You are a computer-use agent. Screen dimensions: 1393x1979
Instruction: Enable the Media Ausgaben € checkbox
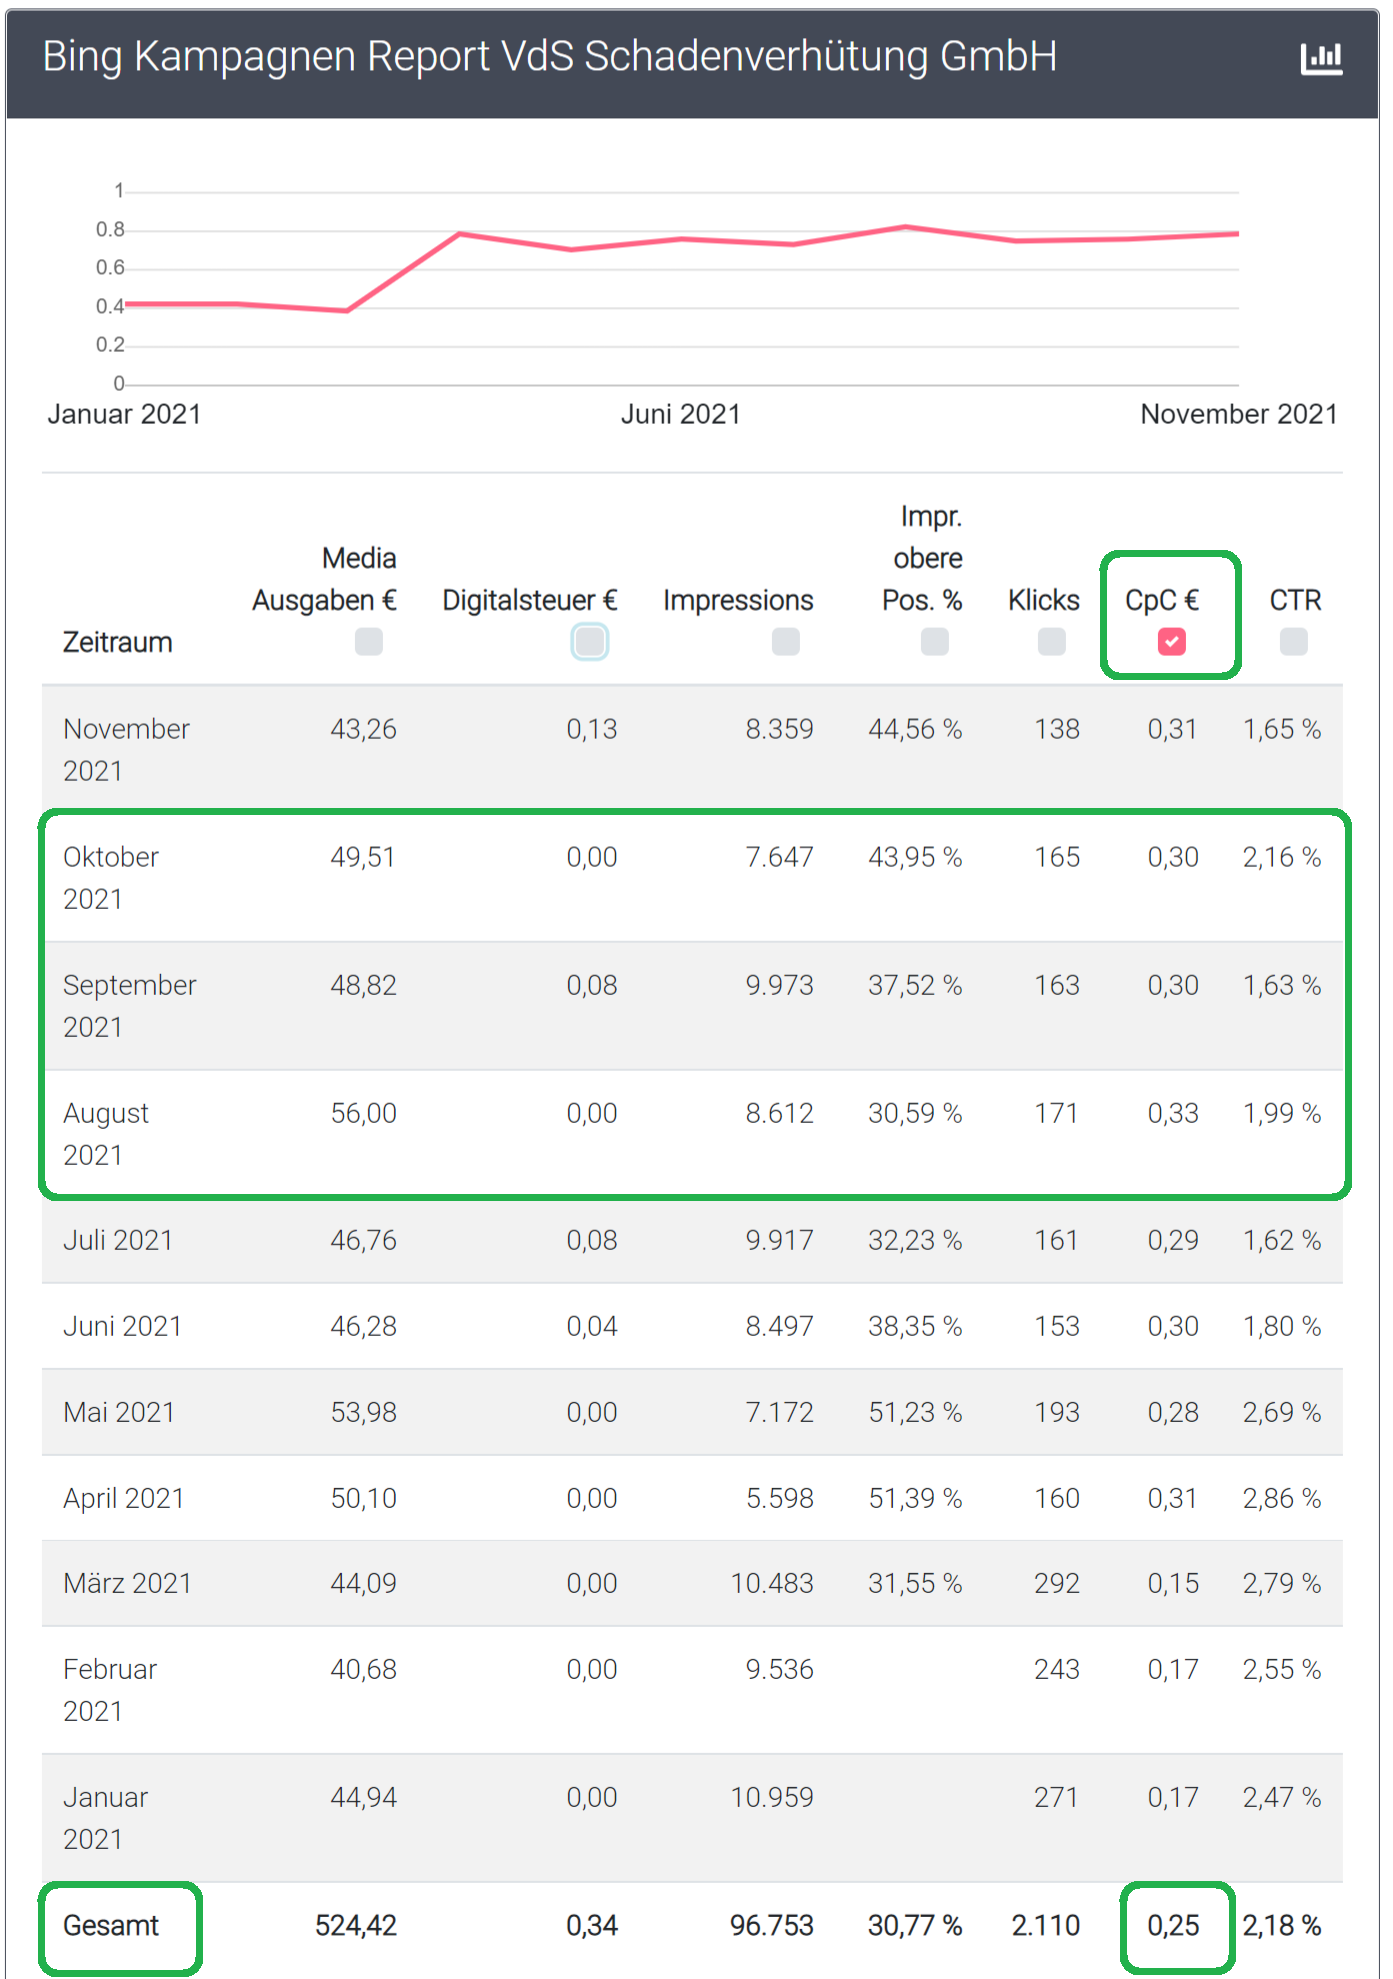coord(369,641)
